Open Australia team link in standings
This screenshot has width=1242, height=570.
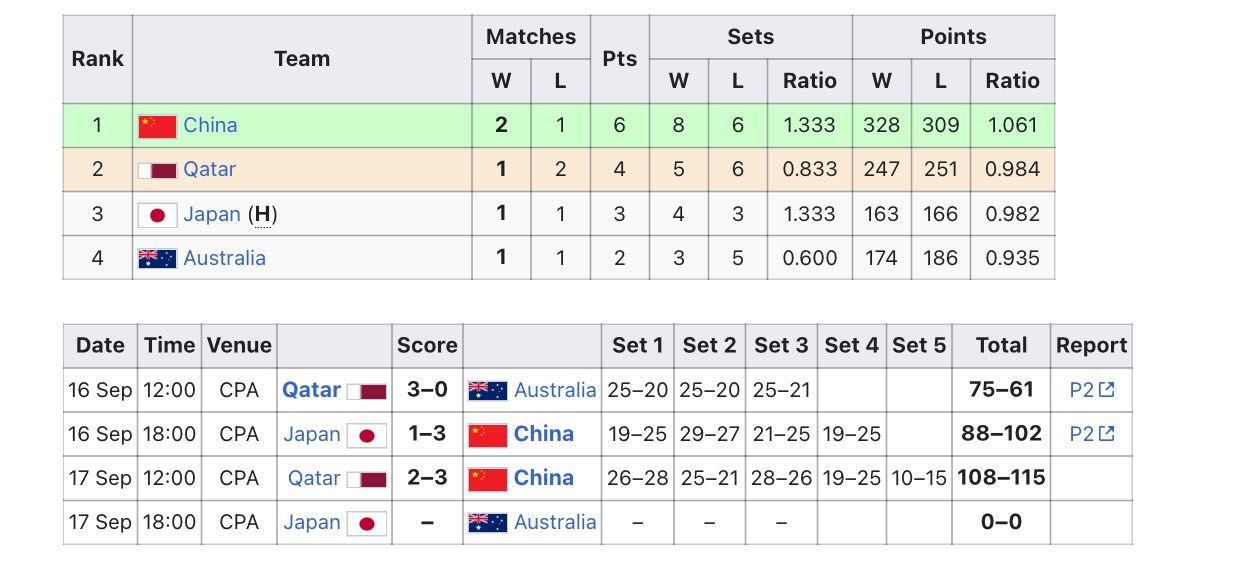(224, 258)
